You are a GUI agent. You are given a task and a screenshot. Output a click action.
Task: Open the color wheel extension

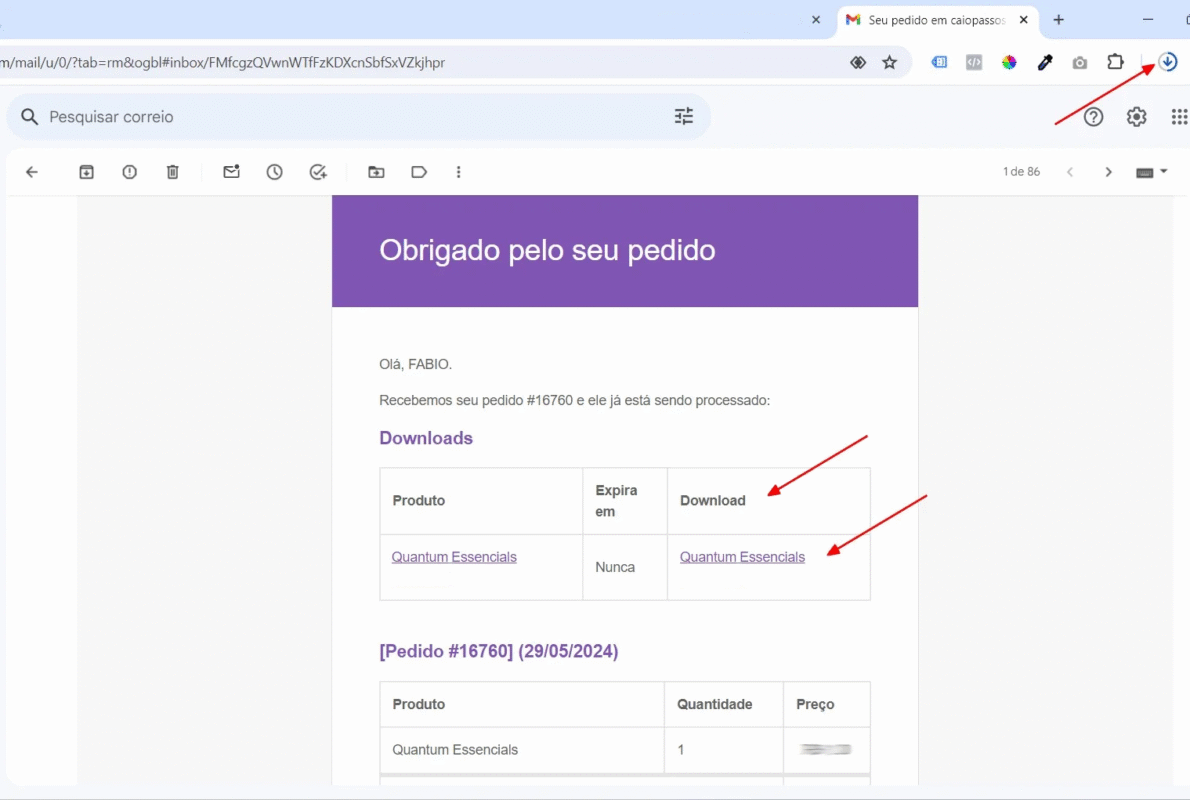point(1009,62)
